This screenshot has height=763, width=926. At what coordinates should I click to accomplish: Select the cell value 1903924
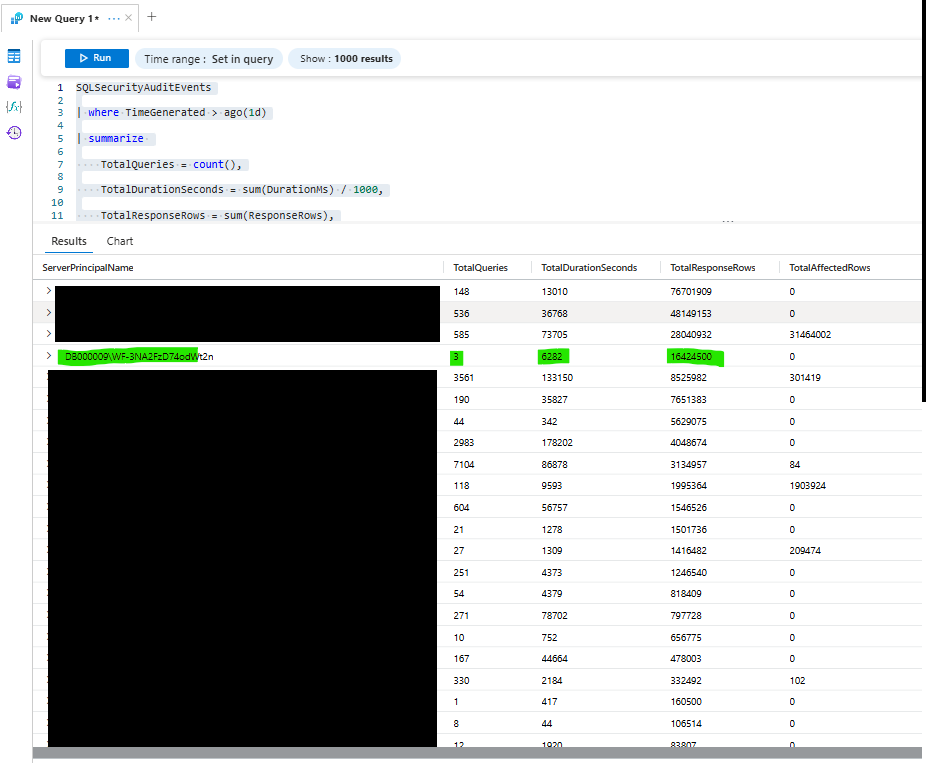[x=807, y=486]
